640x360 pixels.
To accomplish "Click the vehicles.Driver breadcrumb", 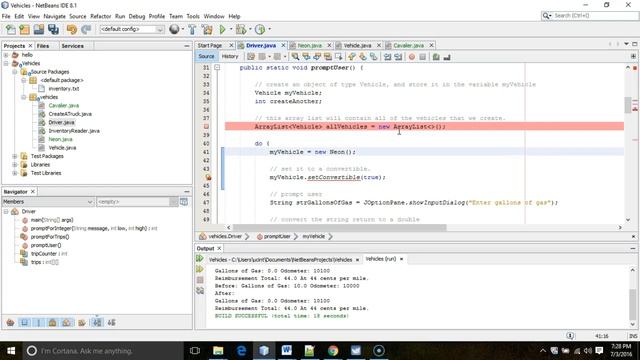I will pos(225,236).
